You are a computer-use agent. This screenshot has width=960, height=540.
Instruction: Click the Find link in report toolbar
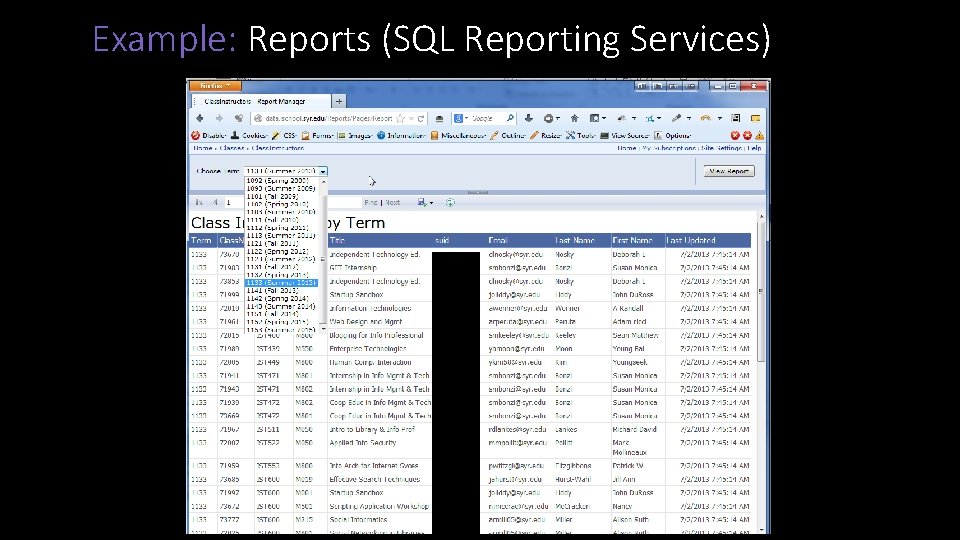pos(370,202)
